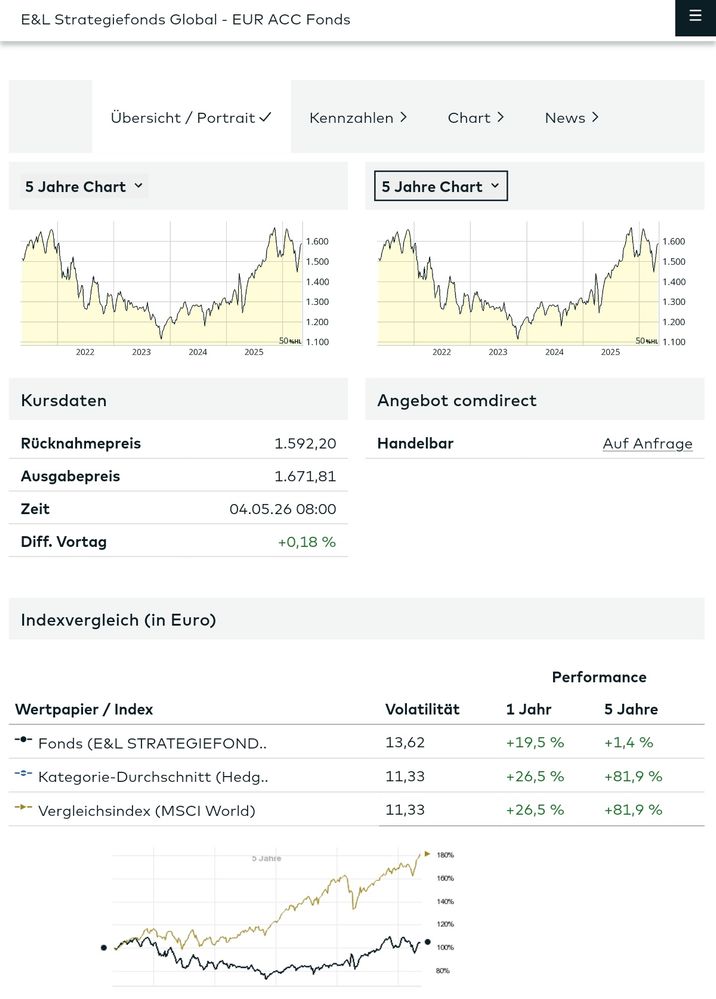
Task: Open the right 5-year price chart
Action: point(533,289)
